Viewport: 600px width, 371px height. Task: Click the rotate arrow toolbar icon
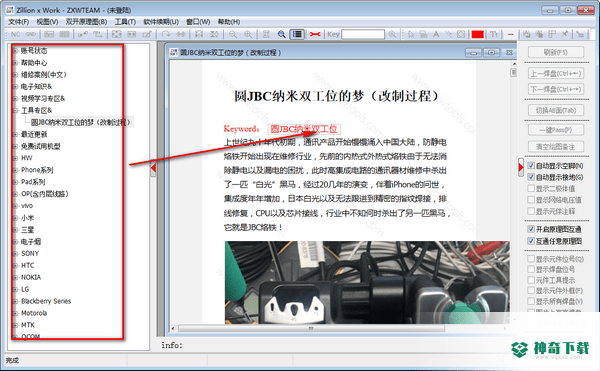165,34
